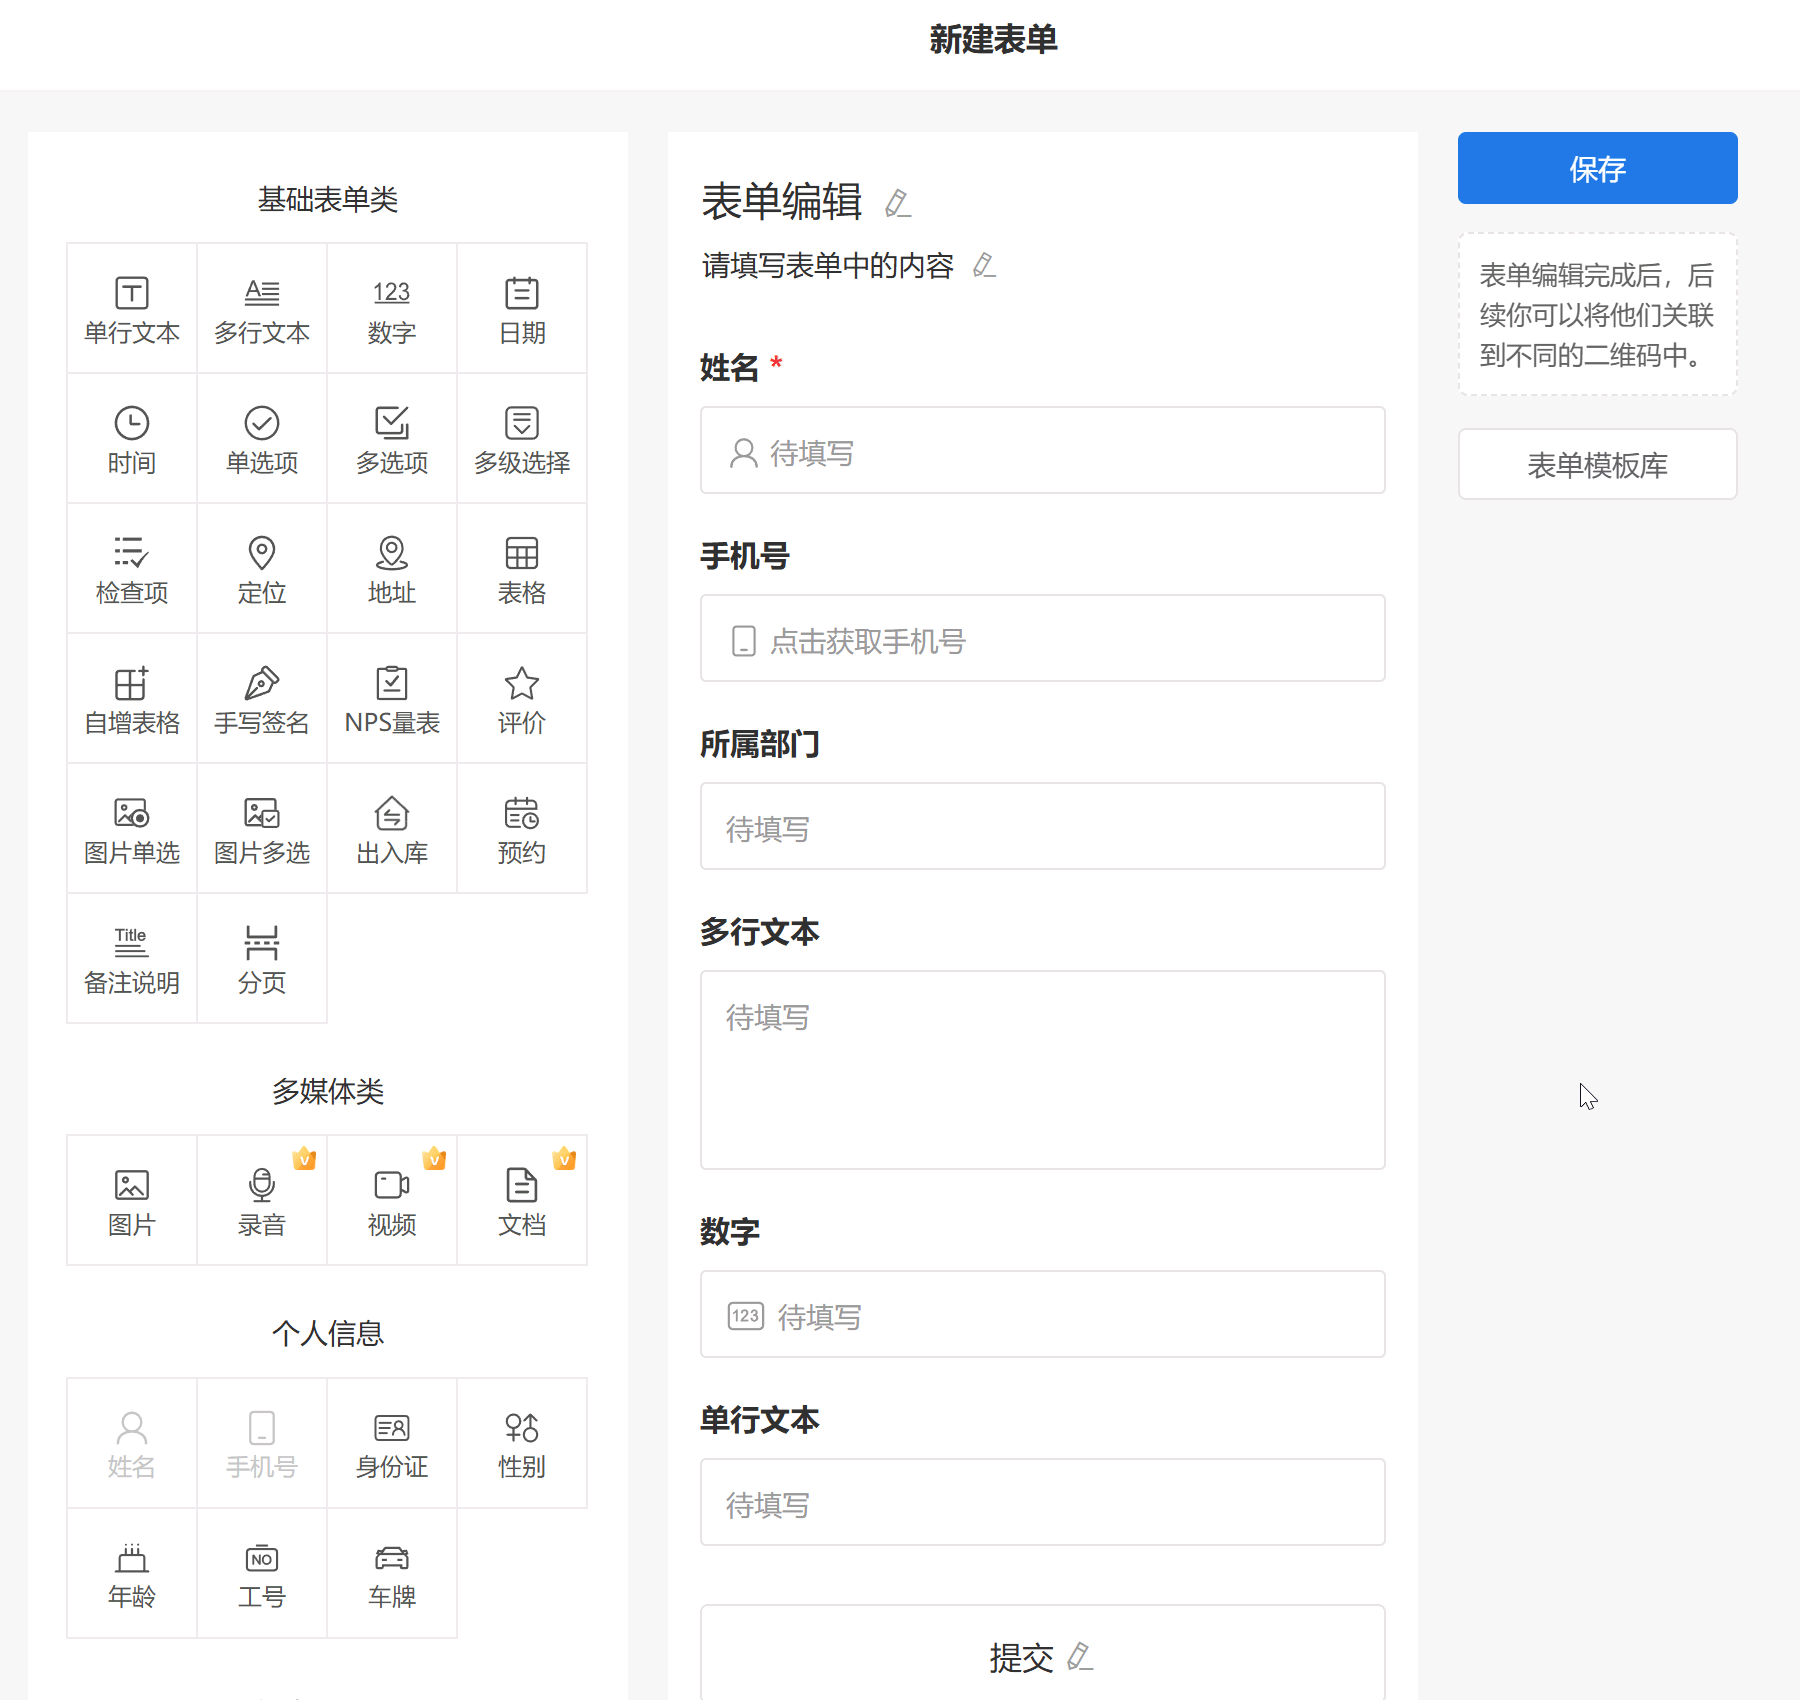The image size is (1800, 1700).
Task: Open the form template library
Action: (1597, 465)
